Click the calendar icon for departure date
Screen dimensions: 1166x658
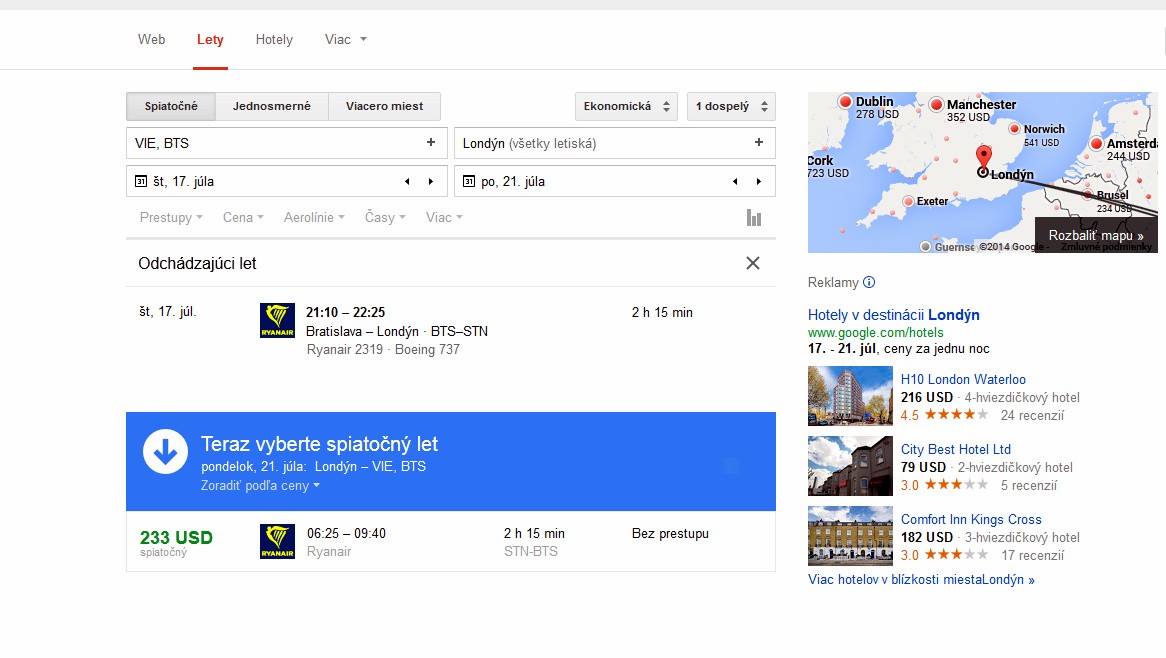tap(141, 182)
